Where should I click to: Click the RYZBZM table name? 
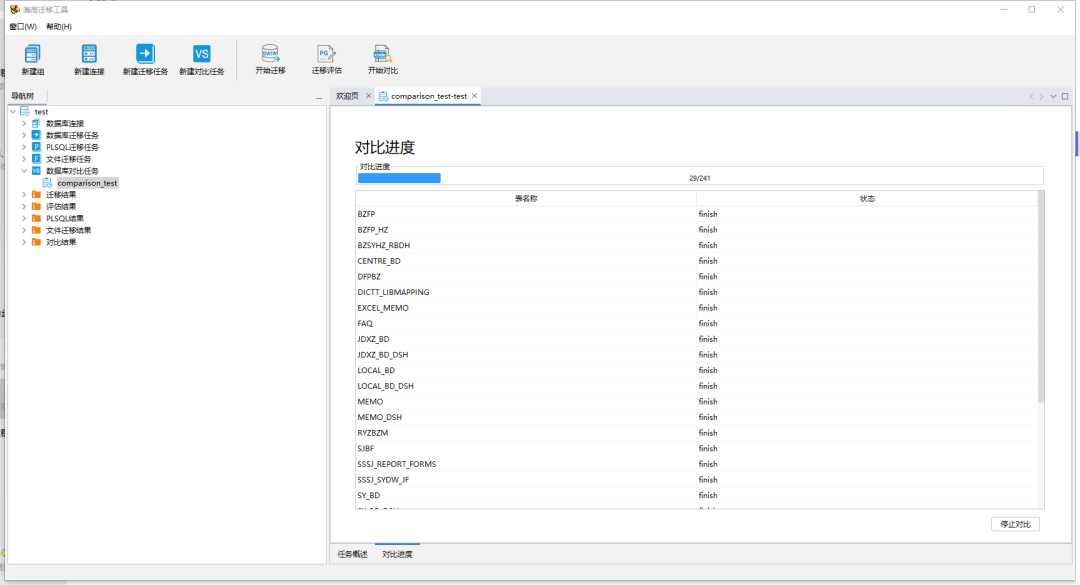[x=373, y=433]
